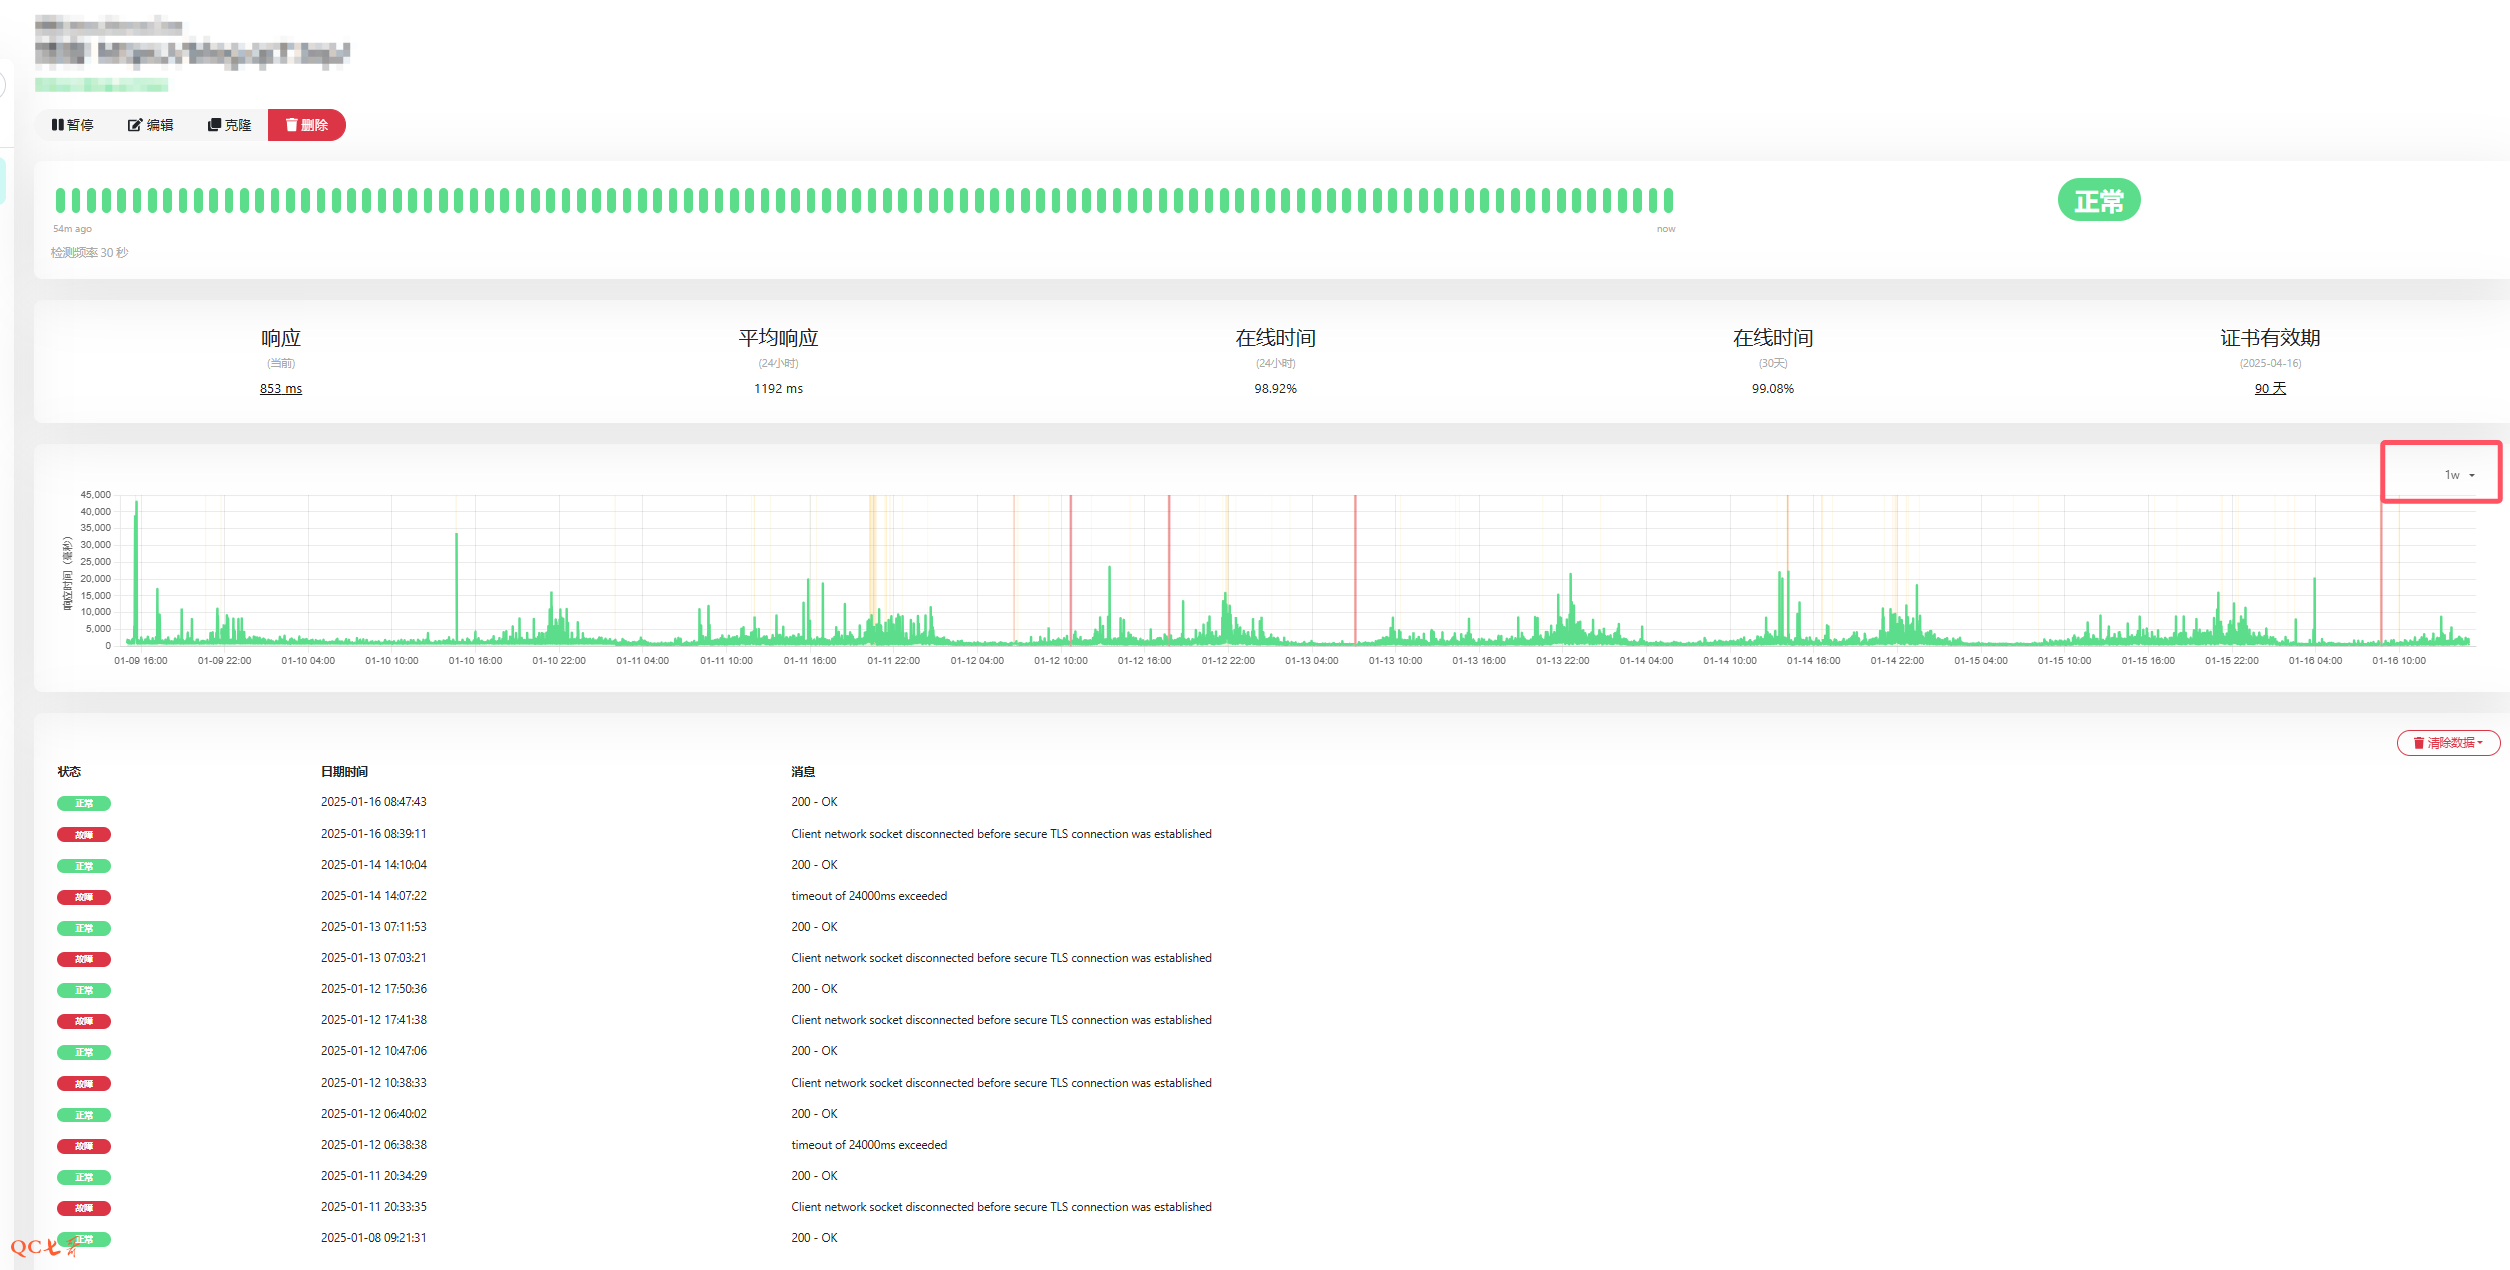Click the 90 天 certificate expiry link
The height and width of the screenshot is (1270, 2510).
pos(2269,389)
